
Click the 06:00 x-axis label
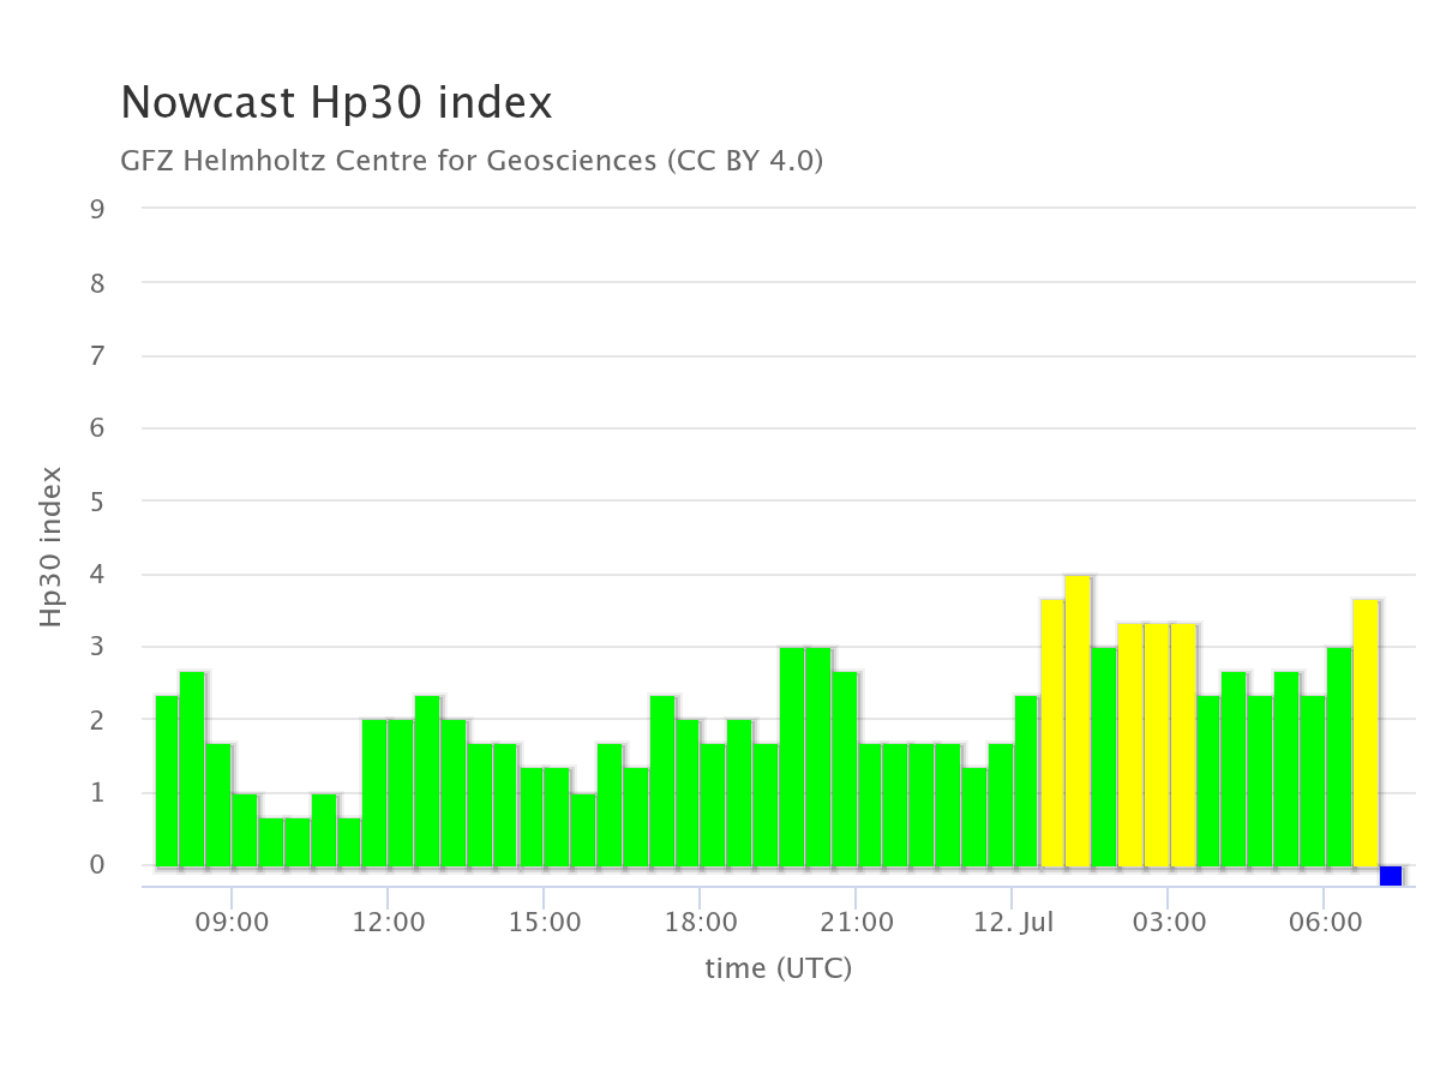[x=1324, y=922]
